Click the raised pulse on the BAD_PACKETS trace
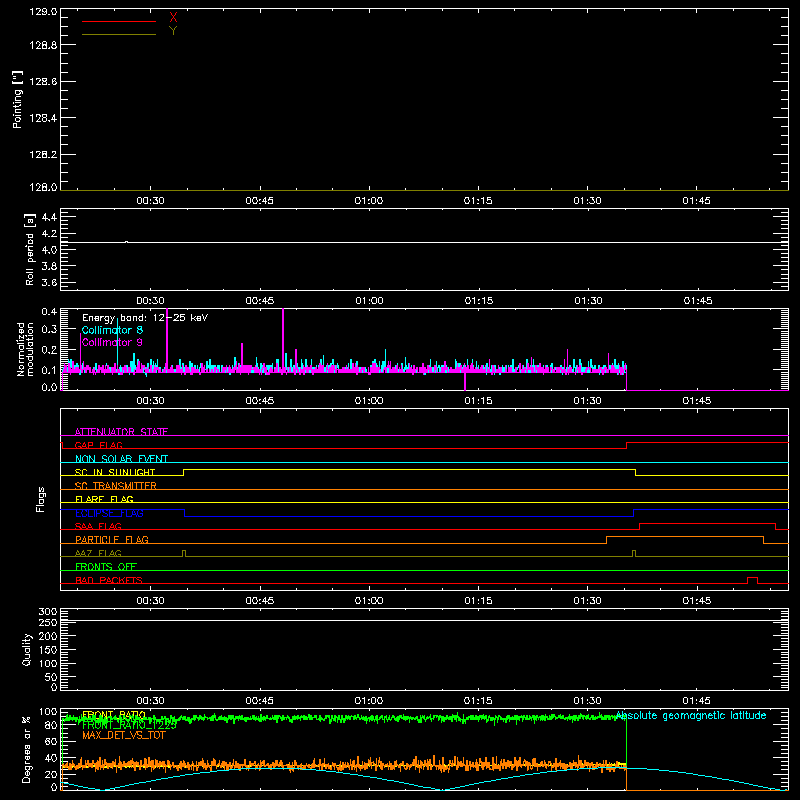This screenshot has width=800, height=800. pos(752,578)
